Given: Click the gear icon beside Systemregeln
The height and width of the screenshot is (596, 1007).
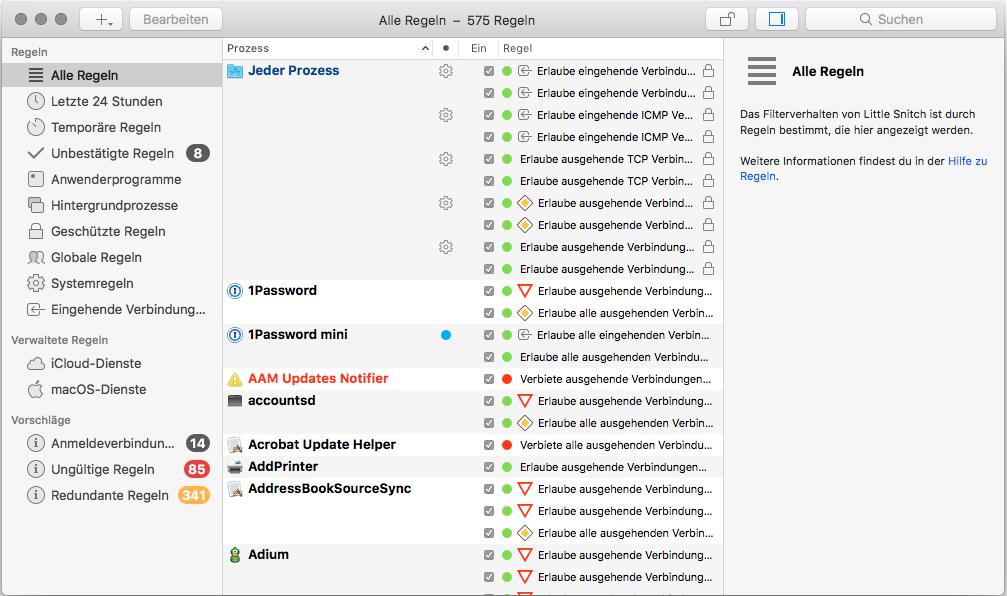Looking at the screenshot, I should point(36,283).
